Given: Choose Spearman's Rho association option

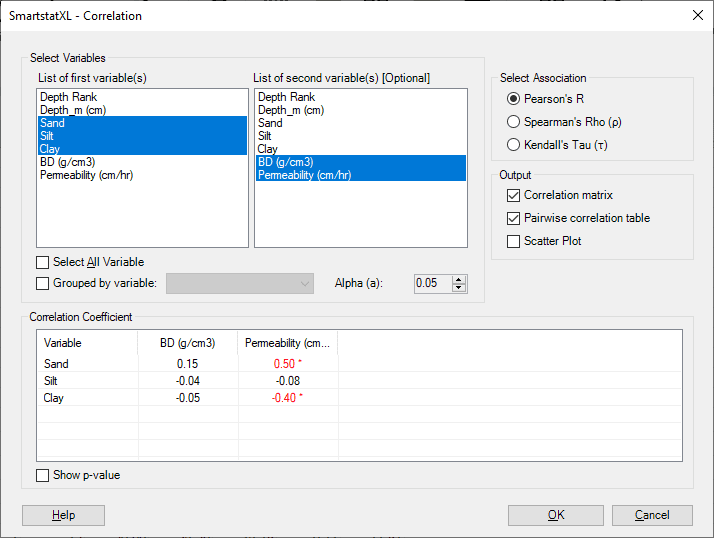Looking at the screenshot, I should pyautogui.click(x=514, y=121).
